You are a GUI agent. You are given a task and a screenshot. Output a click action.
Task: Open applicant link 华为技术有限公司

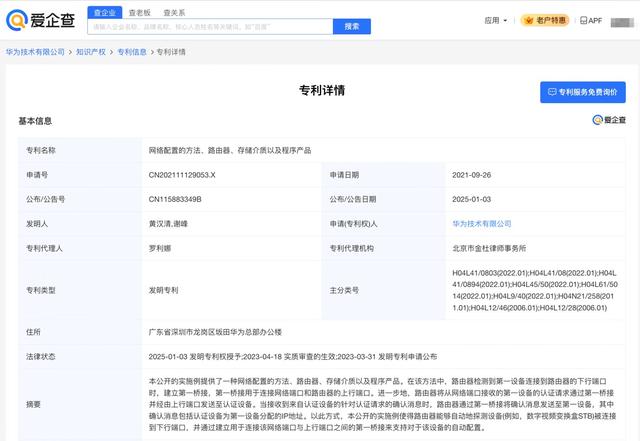point(482,224)
